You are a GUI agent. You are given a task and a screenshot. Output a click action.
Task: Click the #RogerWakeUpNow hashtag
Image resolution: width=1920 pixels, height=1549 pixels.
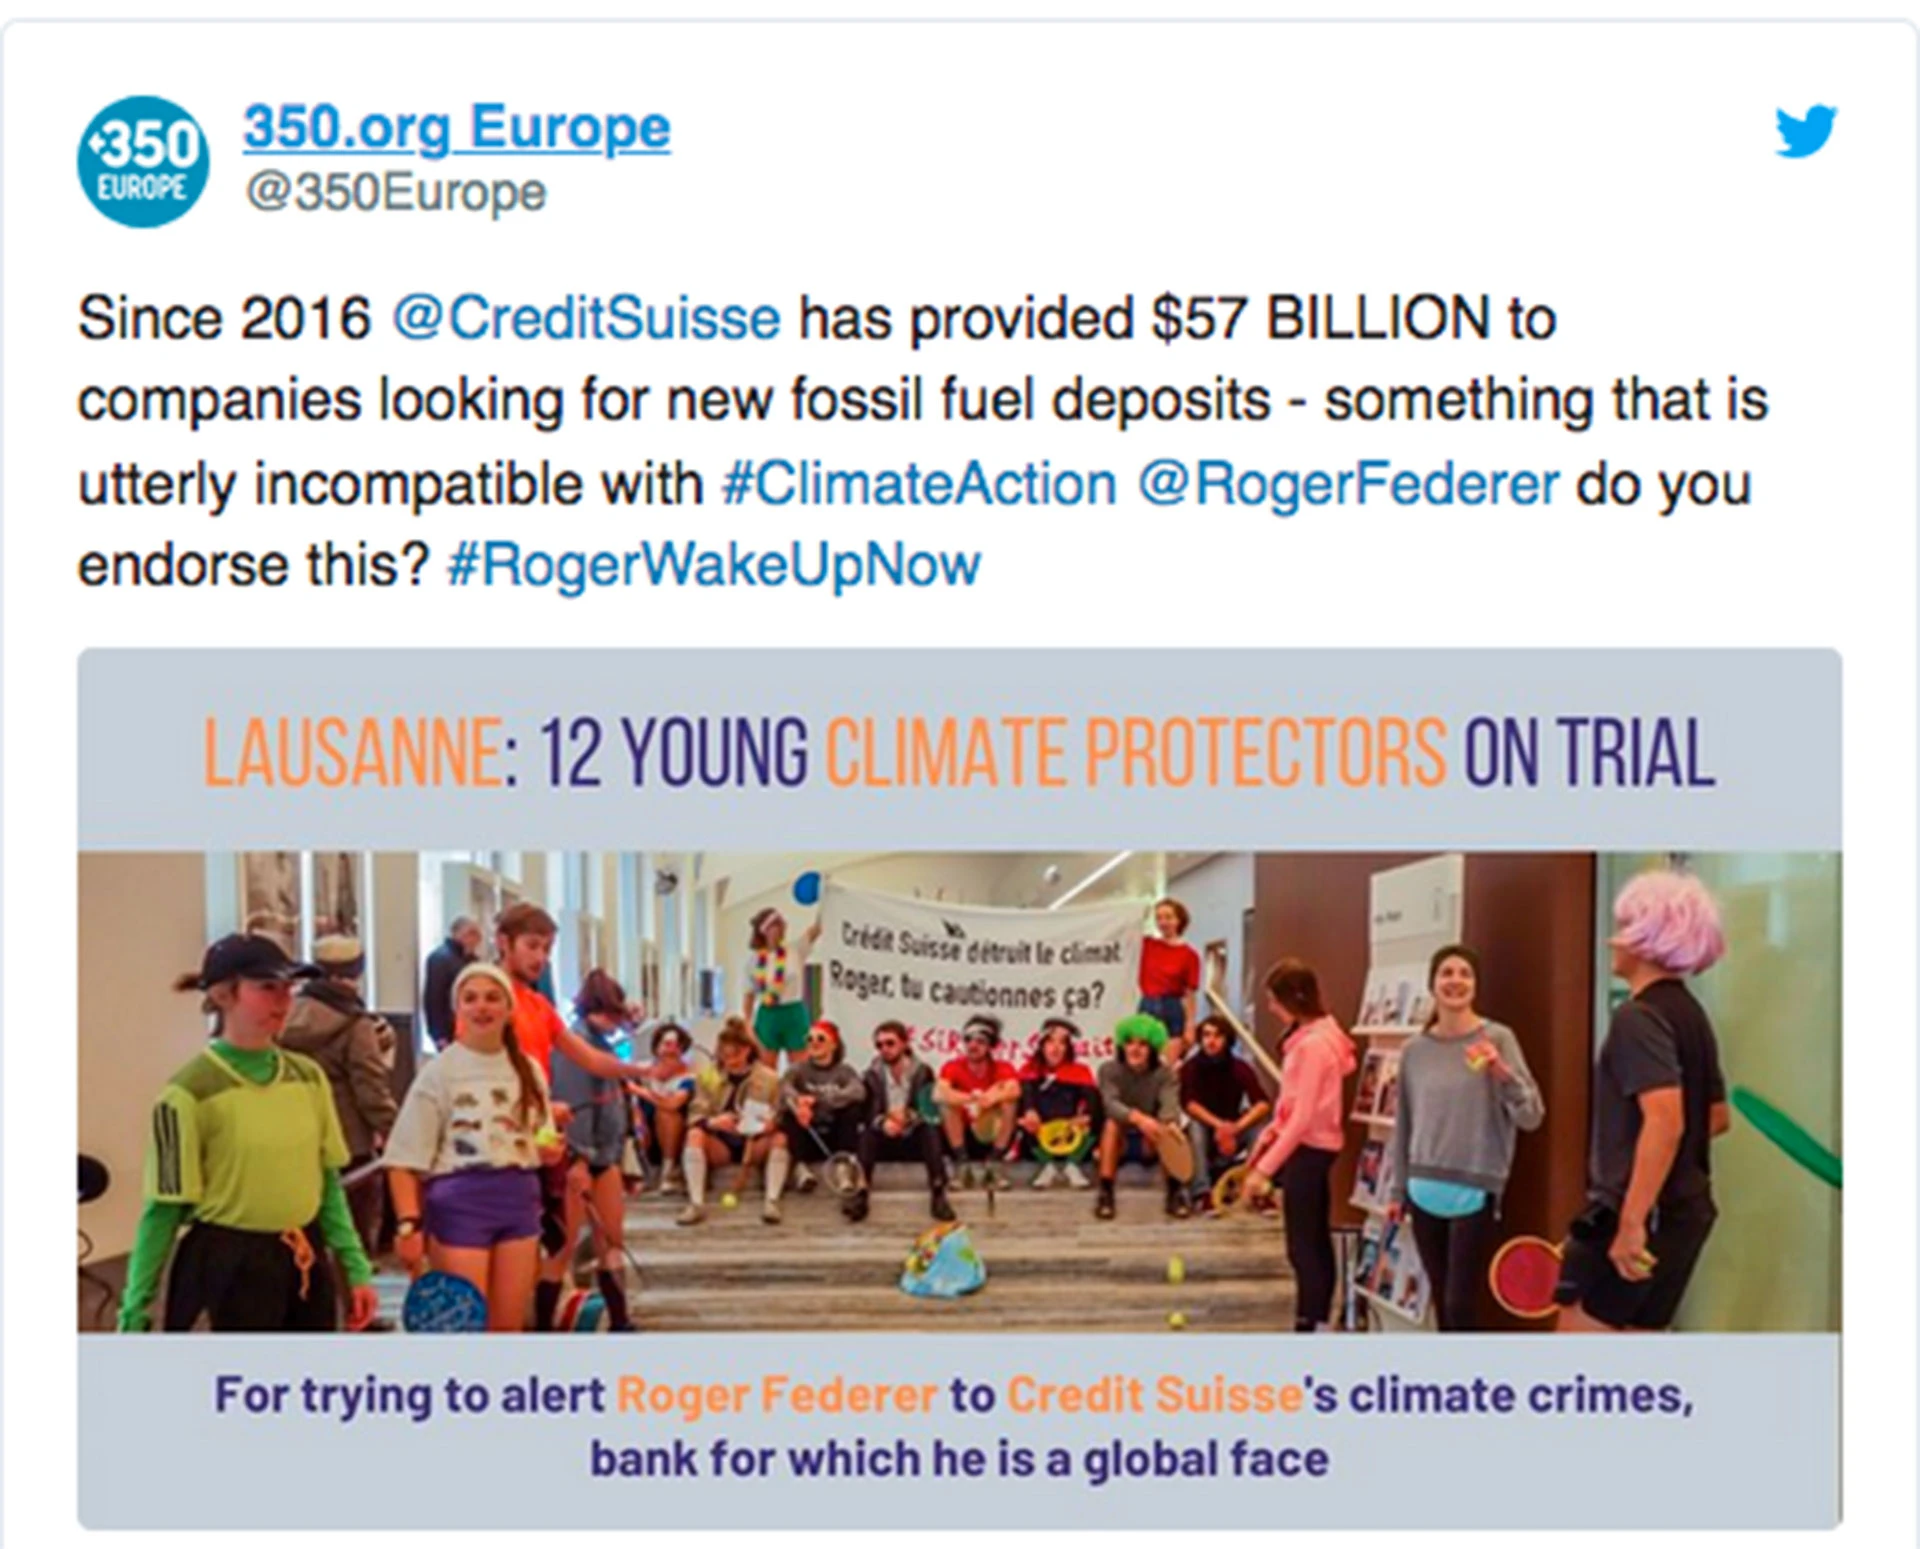coord(714,565)
